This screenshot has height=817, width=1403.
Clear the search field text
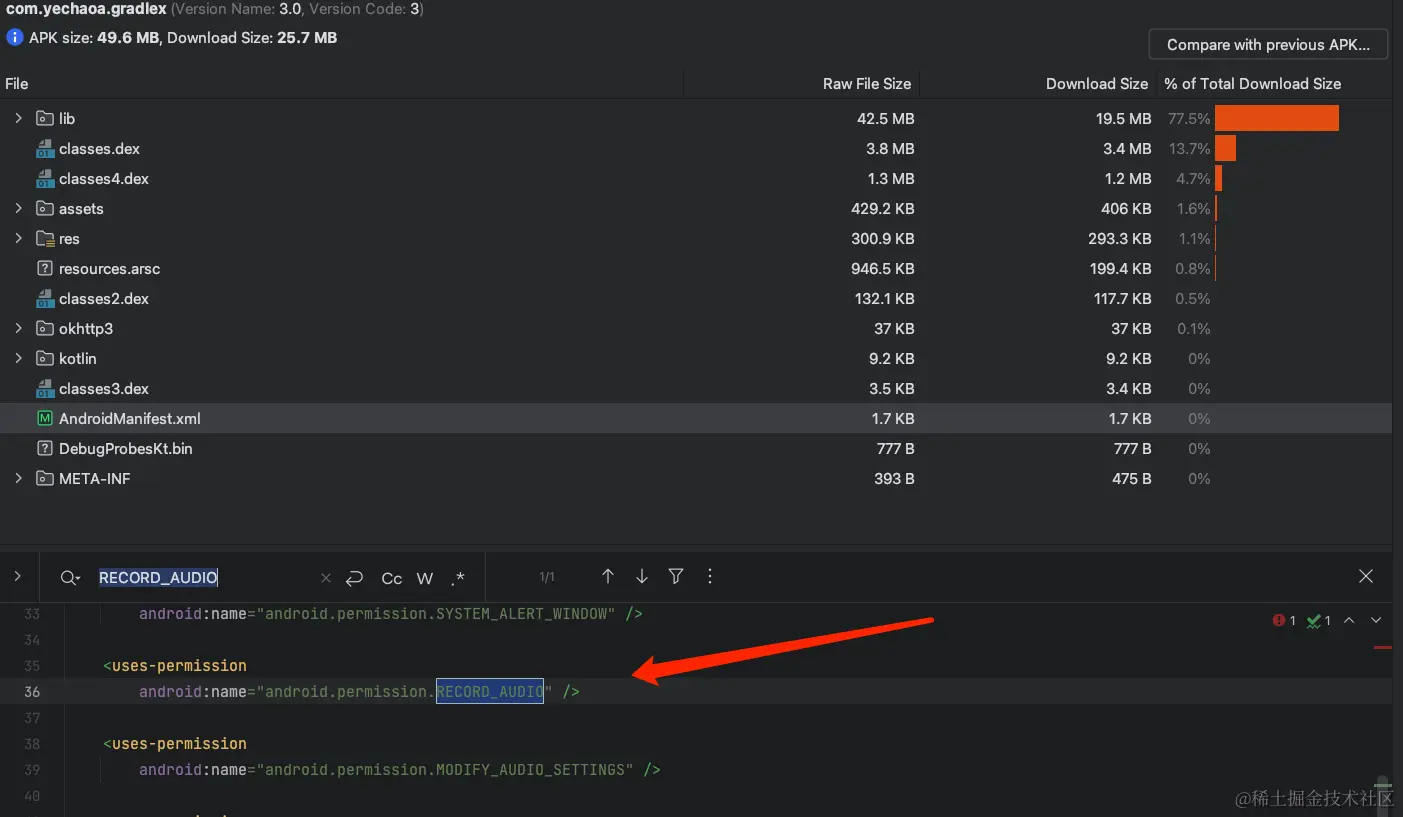[325, 577]
